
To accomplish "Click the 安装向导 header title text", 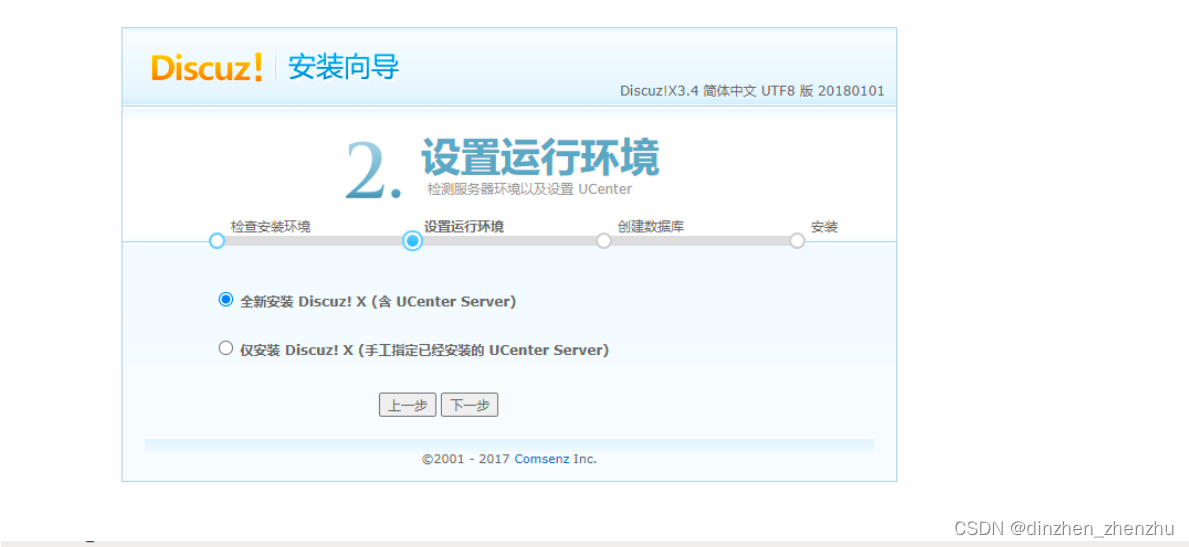I will [x=344, y=68].
